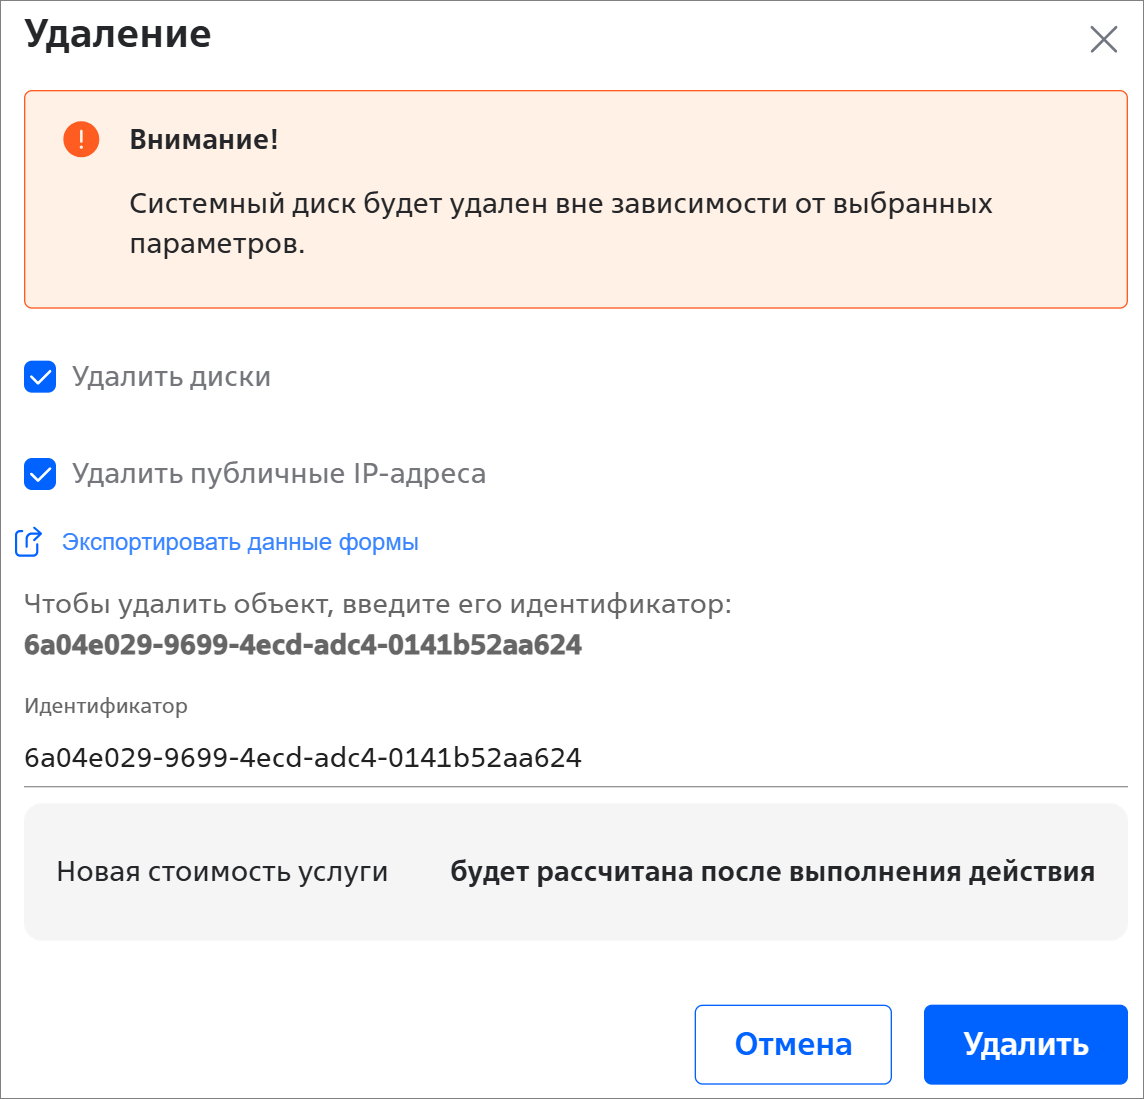Click the Чтобы удалить объект instruction text
Screen dimensions: 1144x1099
point(378,604)
